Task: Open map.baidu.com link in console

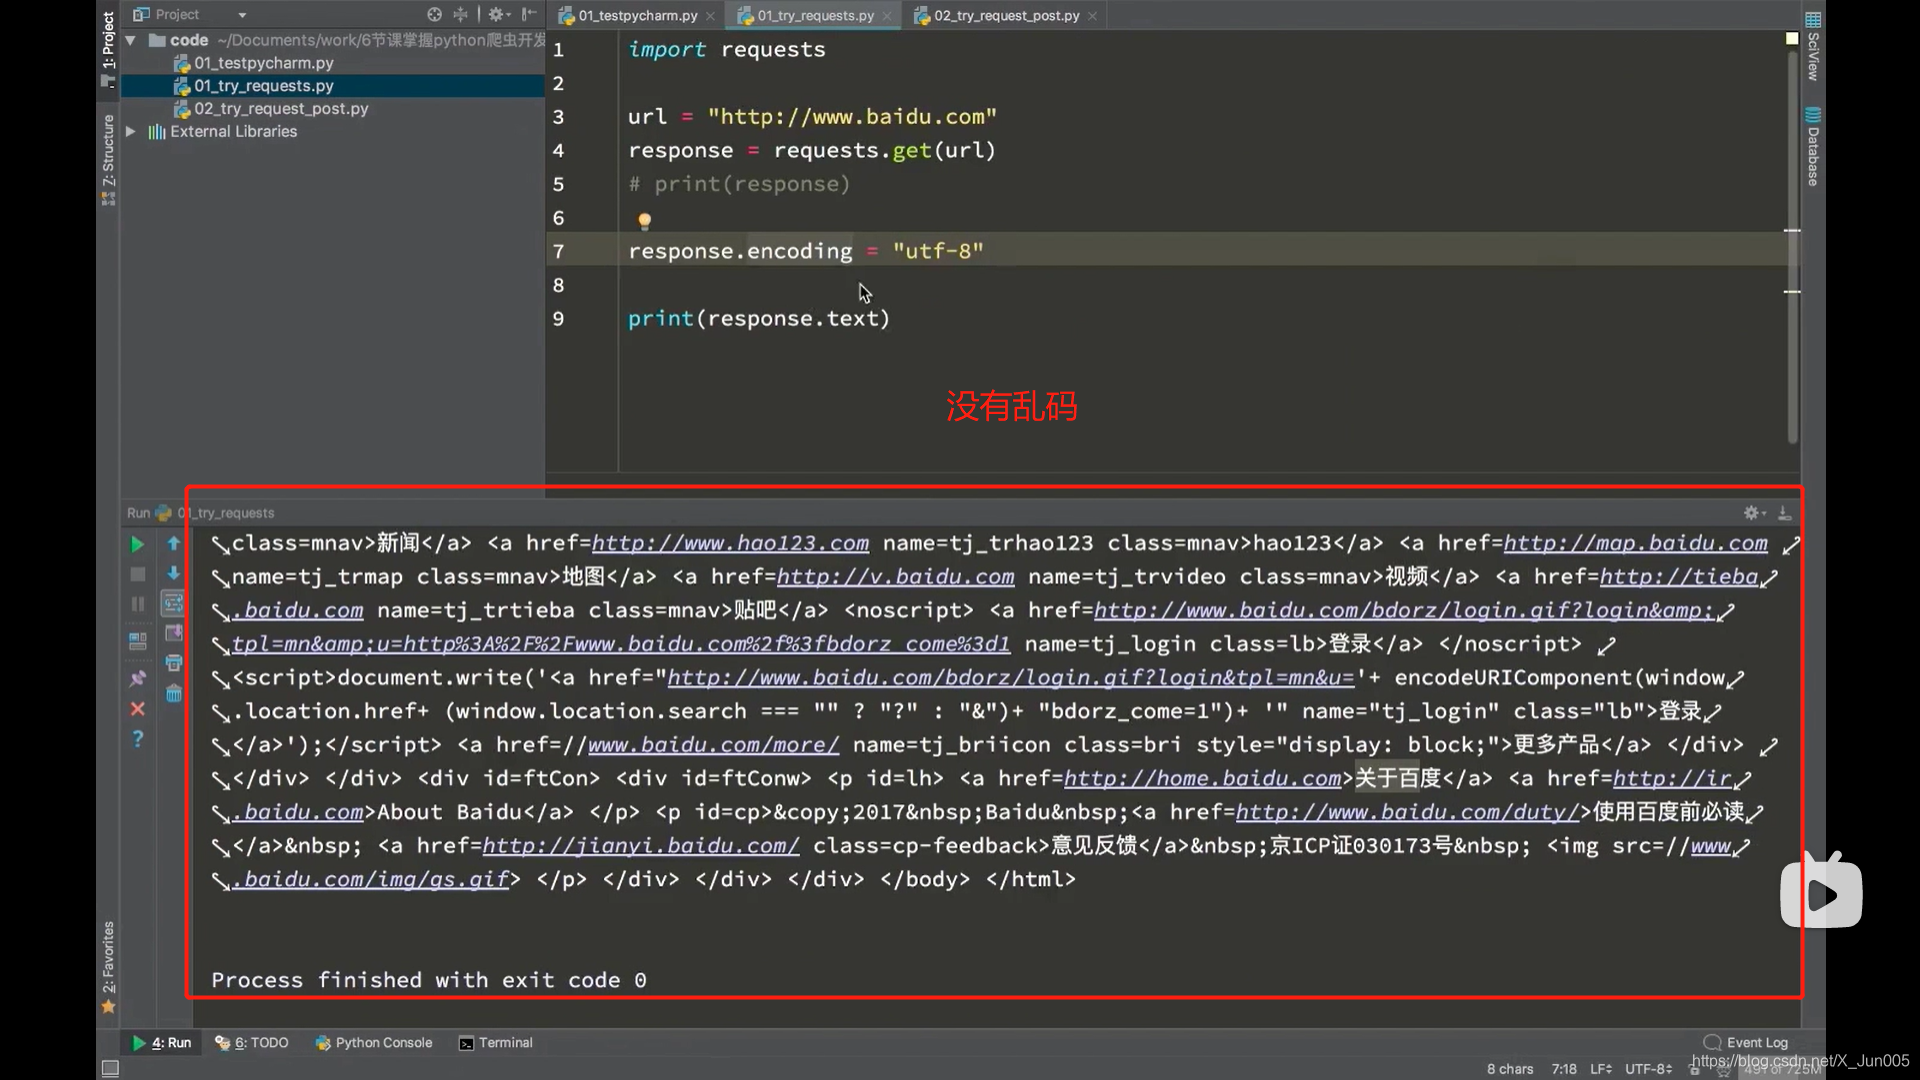Action: [1635, 543]
